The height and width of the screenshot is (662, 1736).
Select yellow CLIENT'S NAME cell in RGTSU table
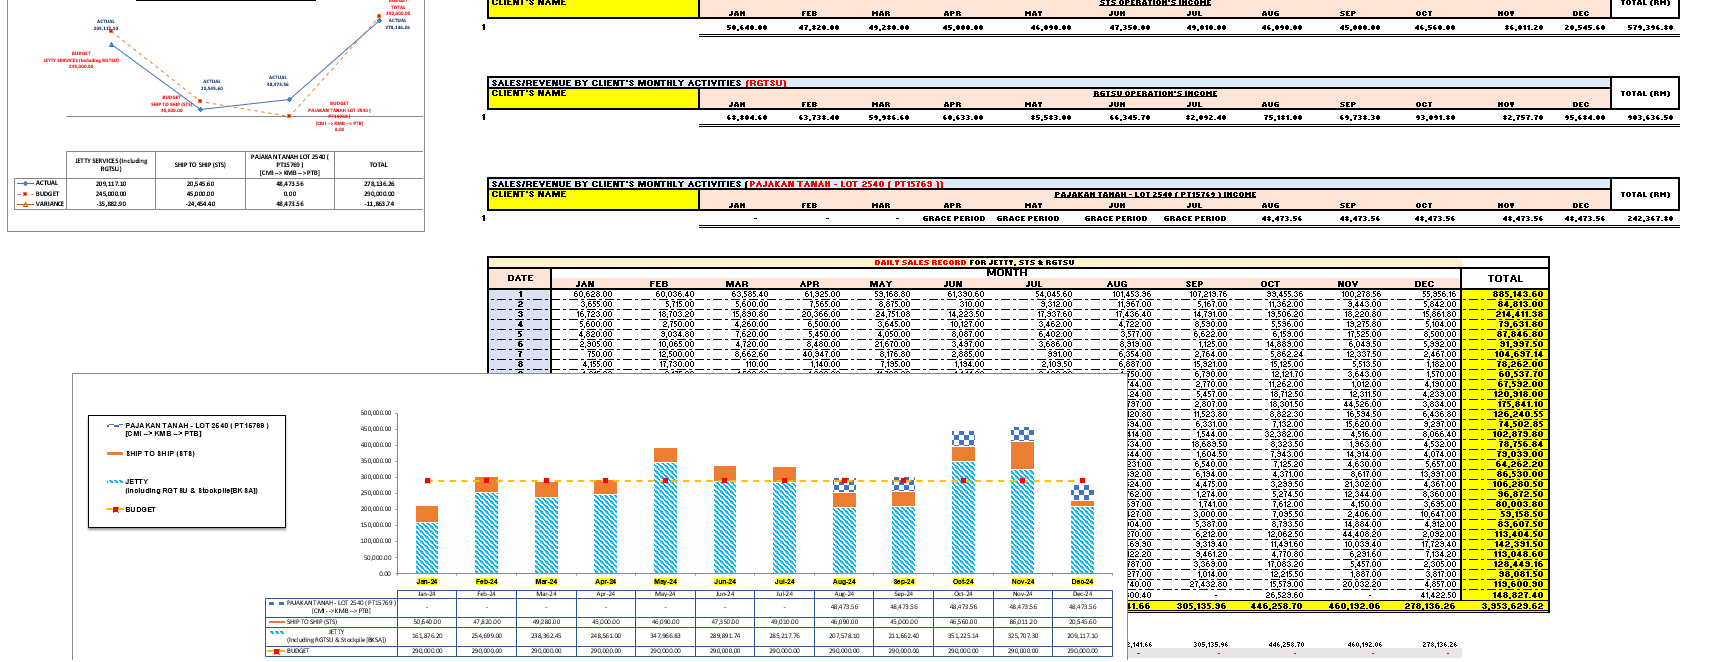pyautogui.click(x=594, y=99)
